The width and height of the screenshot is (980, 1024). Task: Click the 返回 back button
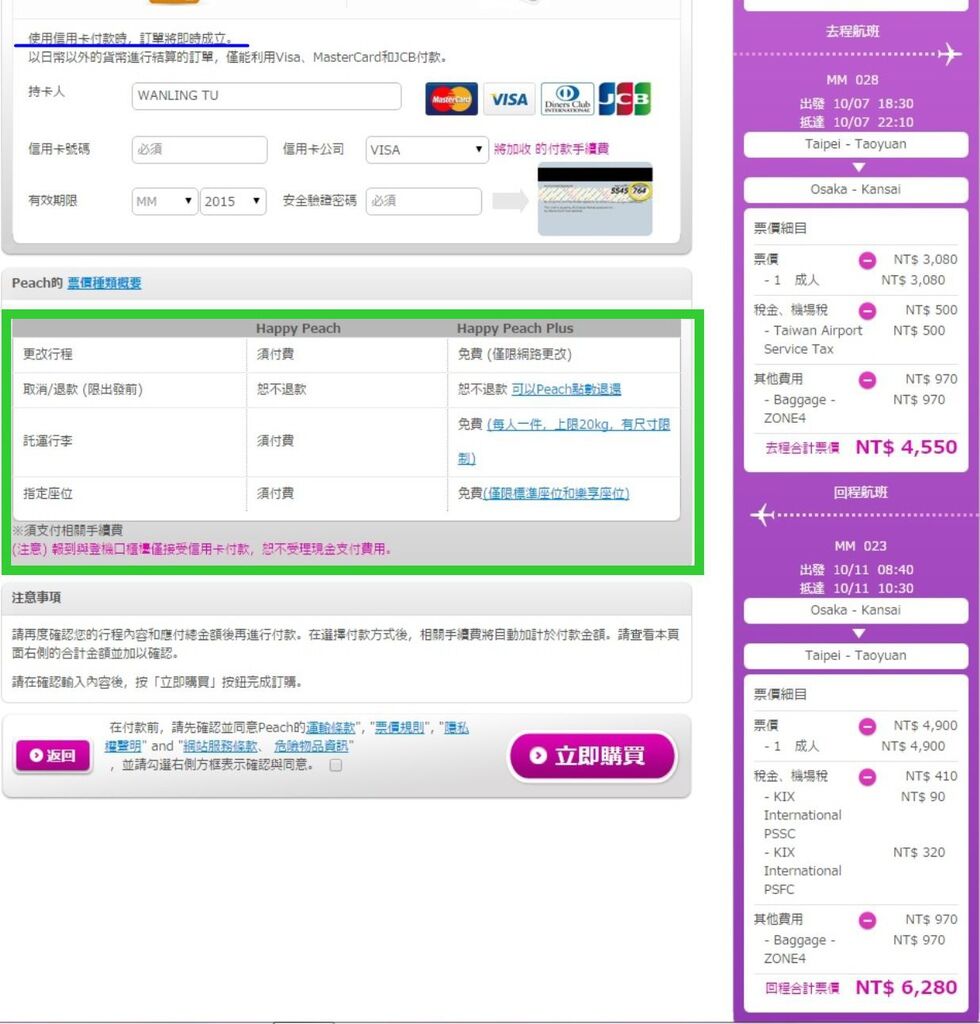[54, 756]
